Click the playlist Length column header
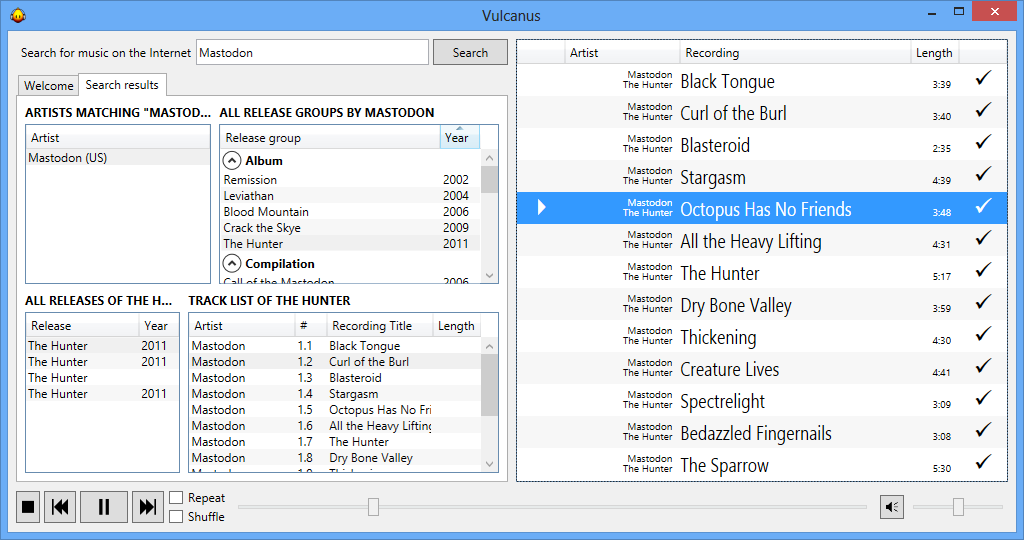Image resolution: width=1024 pixels, height=540 pixels. tap(934, 53)
